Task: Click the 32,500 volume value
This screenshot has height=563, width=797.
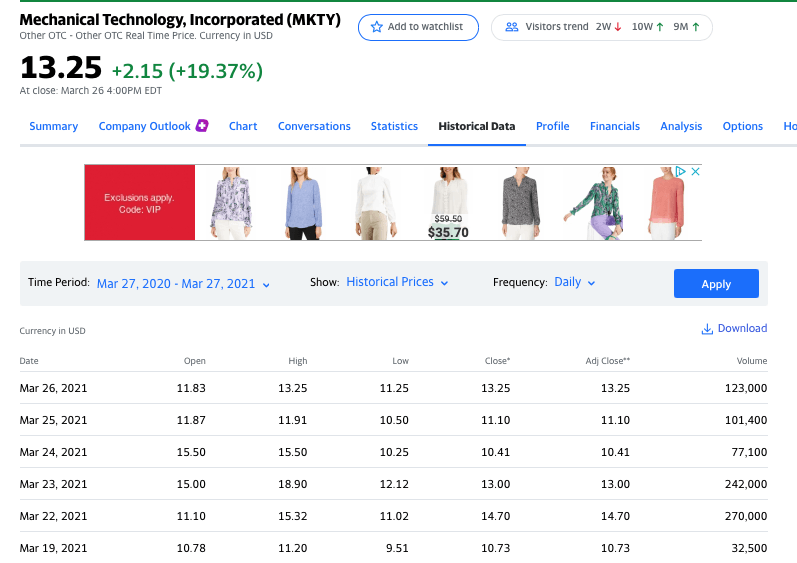Action: [749, 548]
